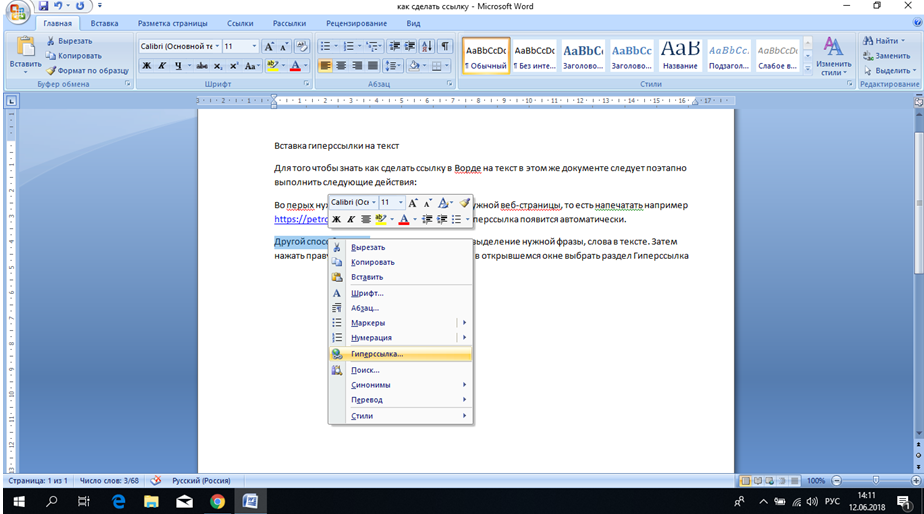Click Копировать in the ribbon clipboard group

pyautogui.click(x=74, y=55)
